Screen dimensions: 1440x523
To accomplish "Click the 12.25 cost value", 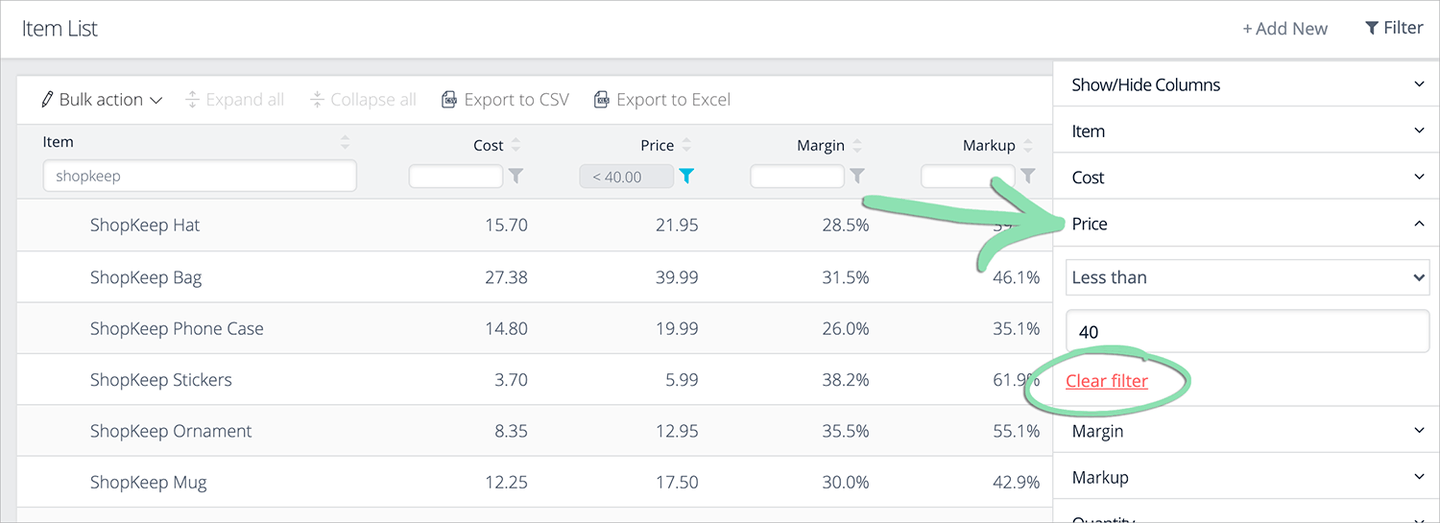I will (x=506, y=482).
